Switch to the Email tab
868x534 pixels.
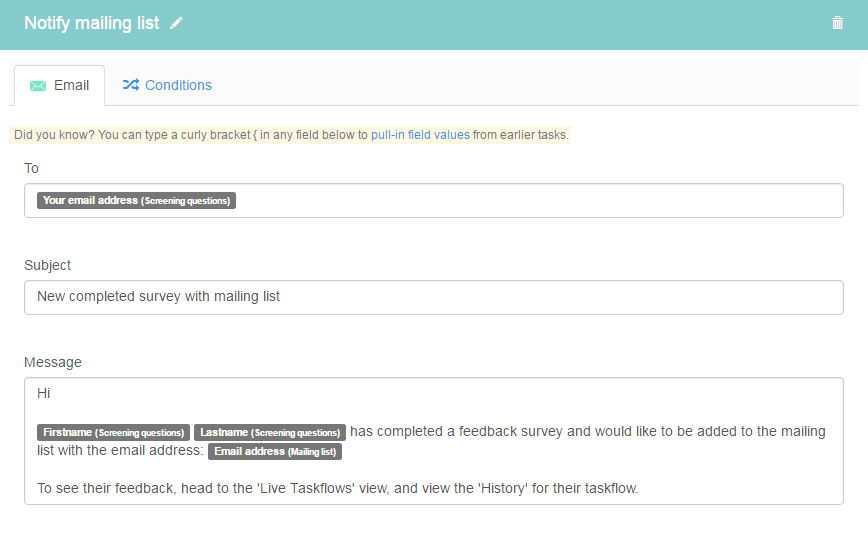tap(59, 86)
